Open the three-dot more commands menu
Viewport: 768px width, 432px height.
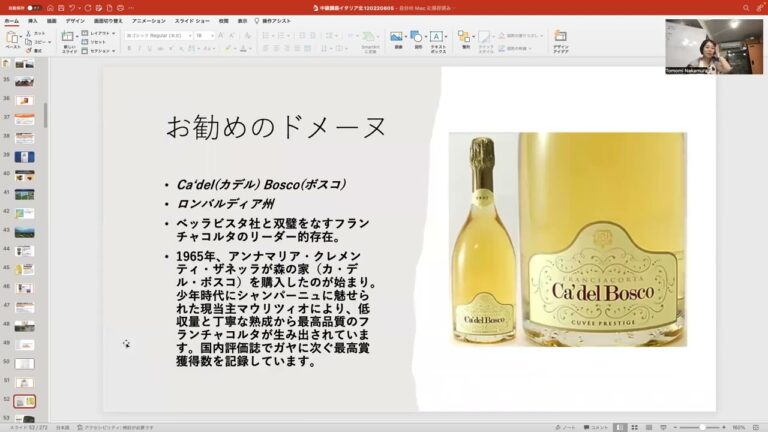pyautogui.click(x=131, y=8)
